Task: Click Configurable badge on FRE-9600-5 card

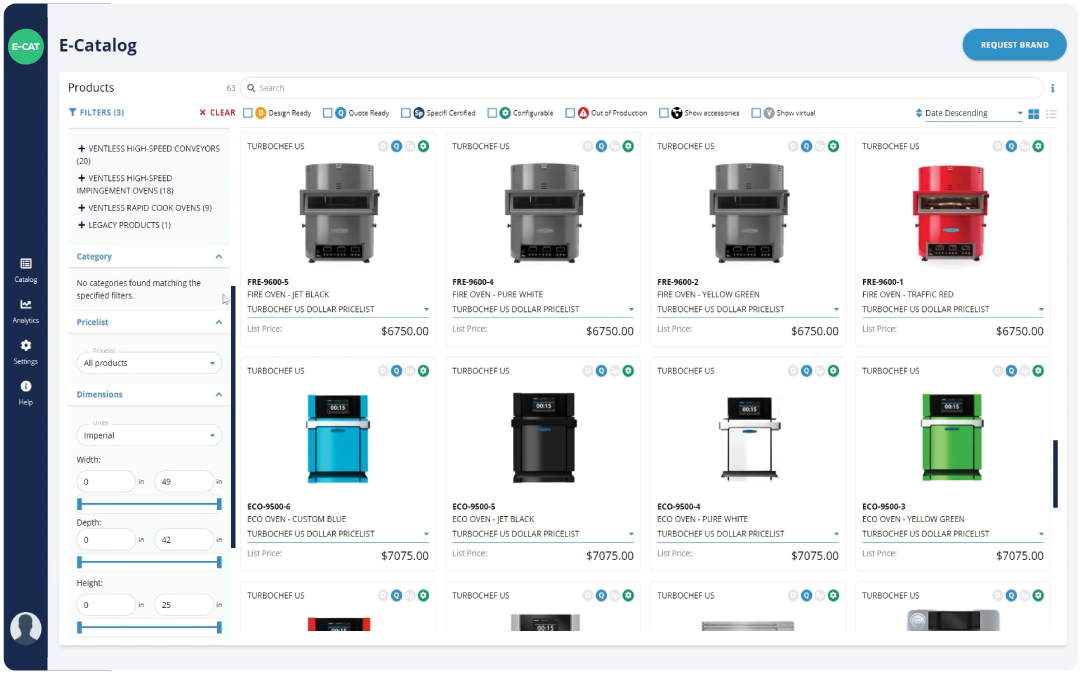Action: [x=424, y=146]
